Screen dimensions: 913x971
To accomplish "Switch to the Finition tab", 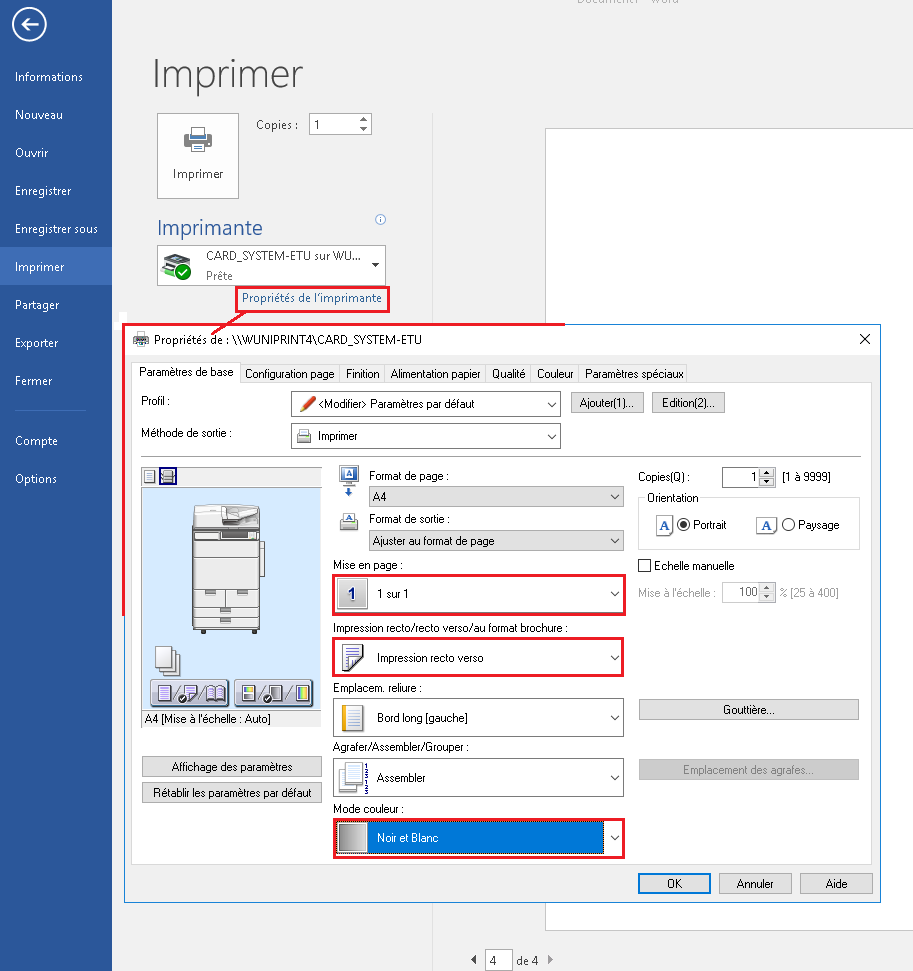I will [363, 374].
